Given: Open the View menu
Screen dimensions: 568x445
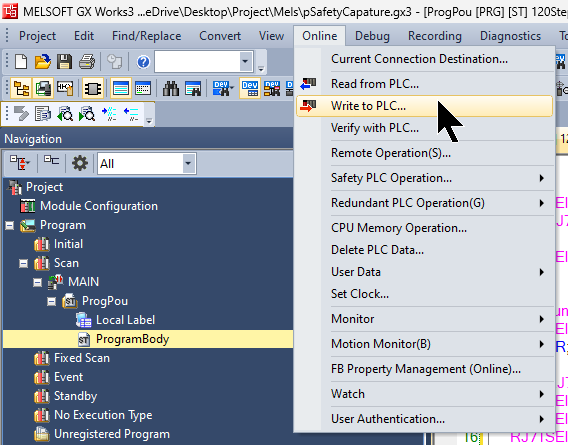Looking at the screenshot, I should tap(271, 36).
